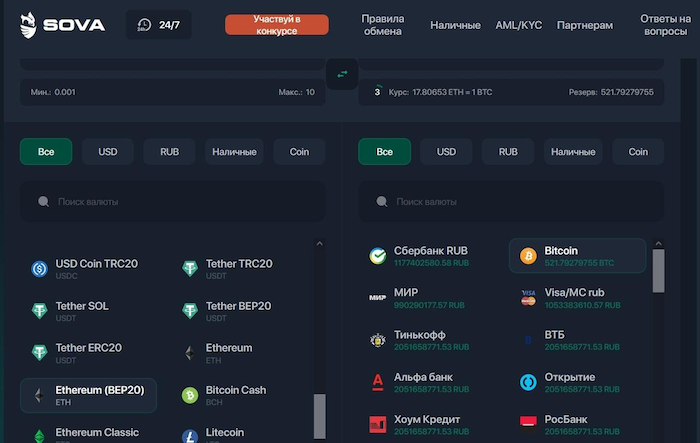The width and height of the screenshot is (700, 443).
Task: Click the Курс 17.80653 ETH = 1 BTC text
Action: pos(440,92)
